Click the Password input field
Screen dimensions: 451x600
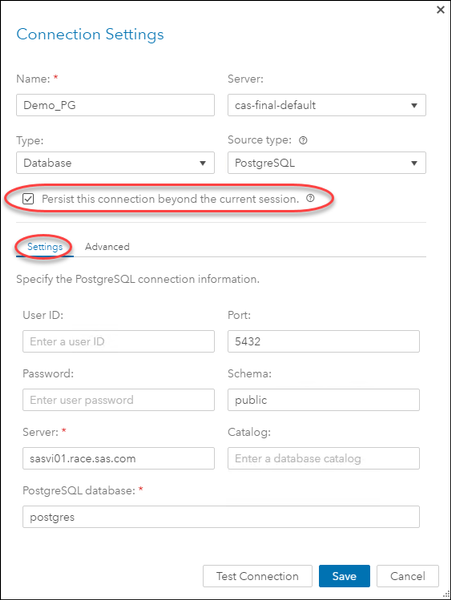click(118, 400)
